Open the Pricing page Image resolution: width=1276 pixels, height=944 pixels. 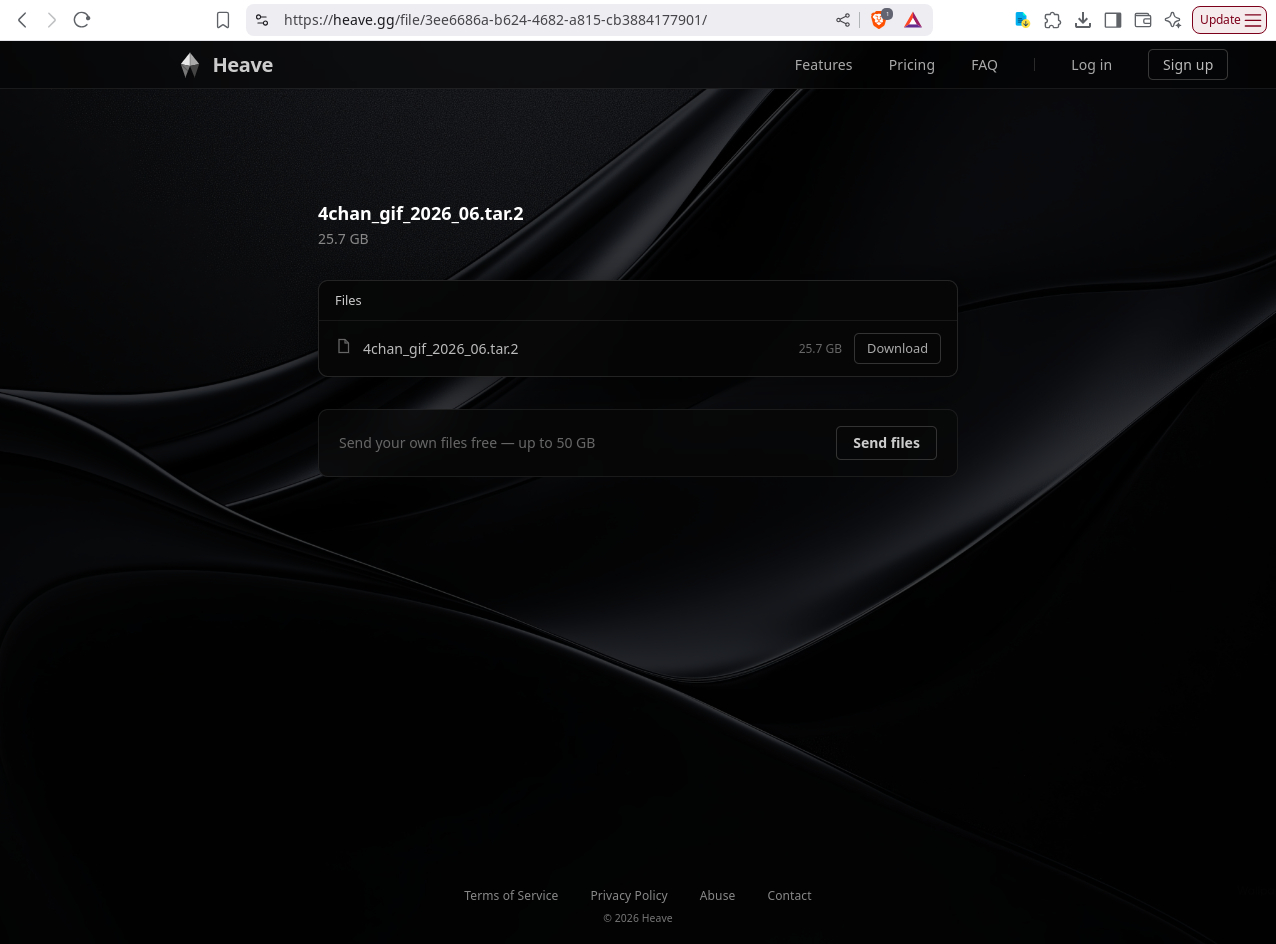click(911, 65)
